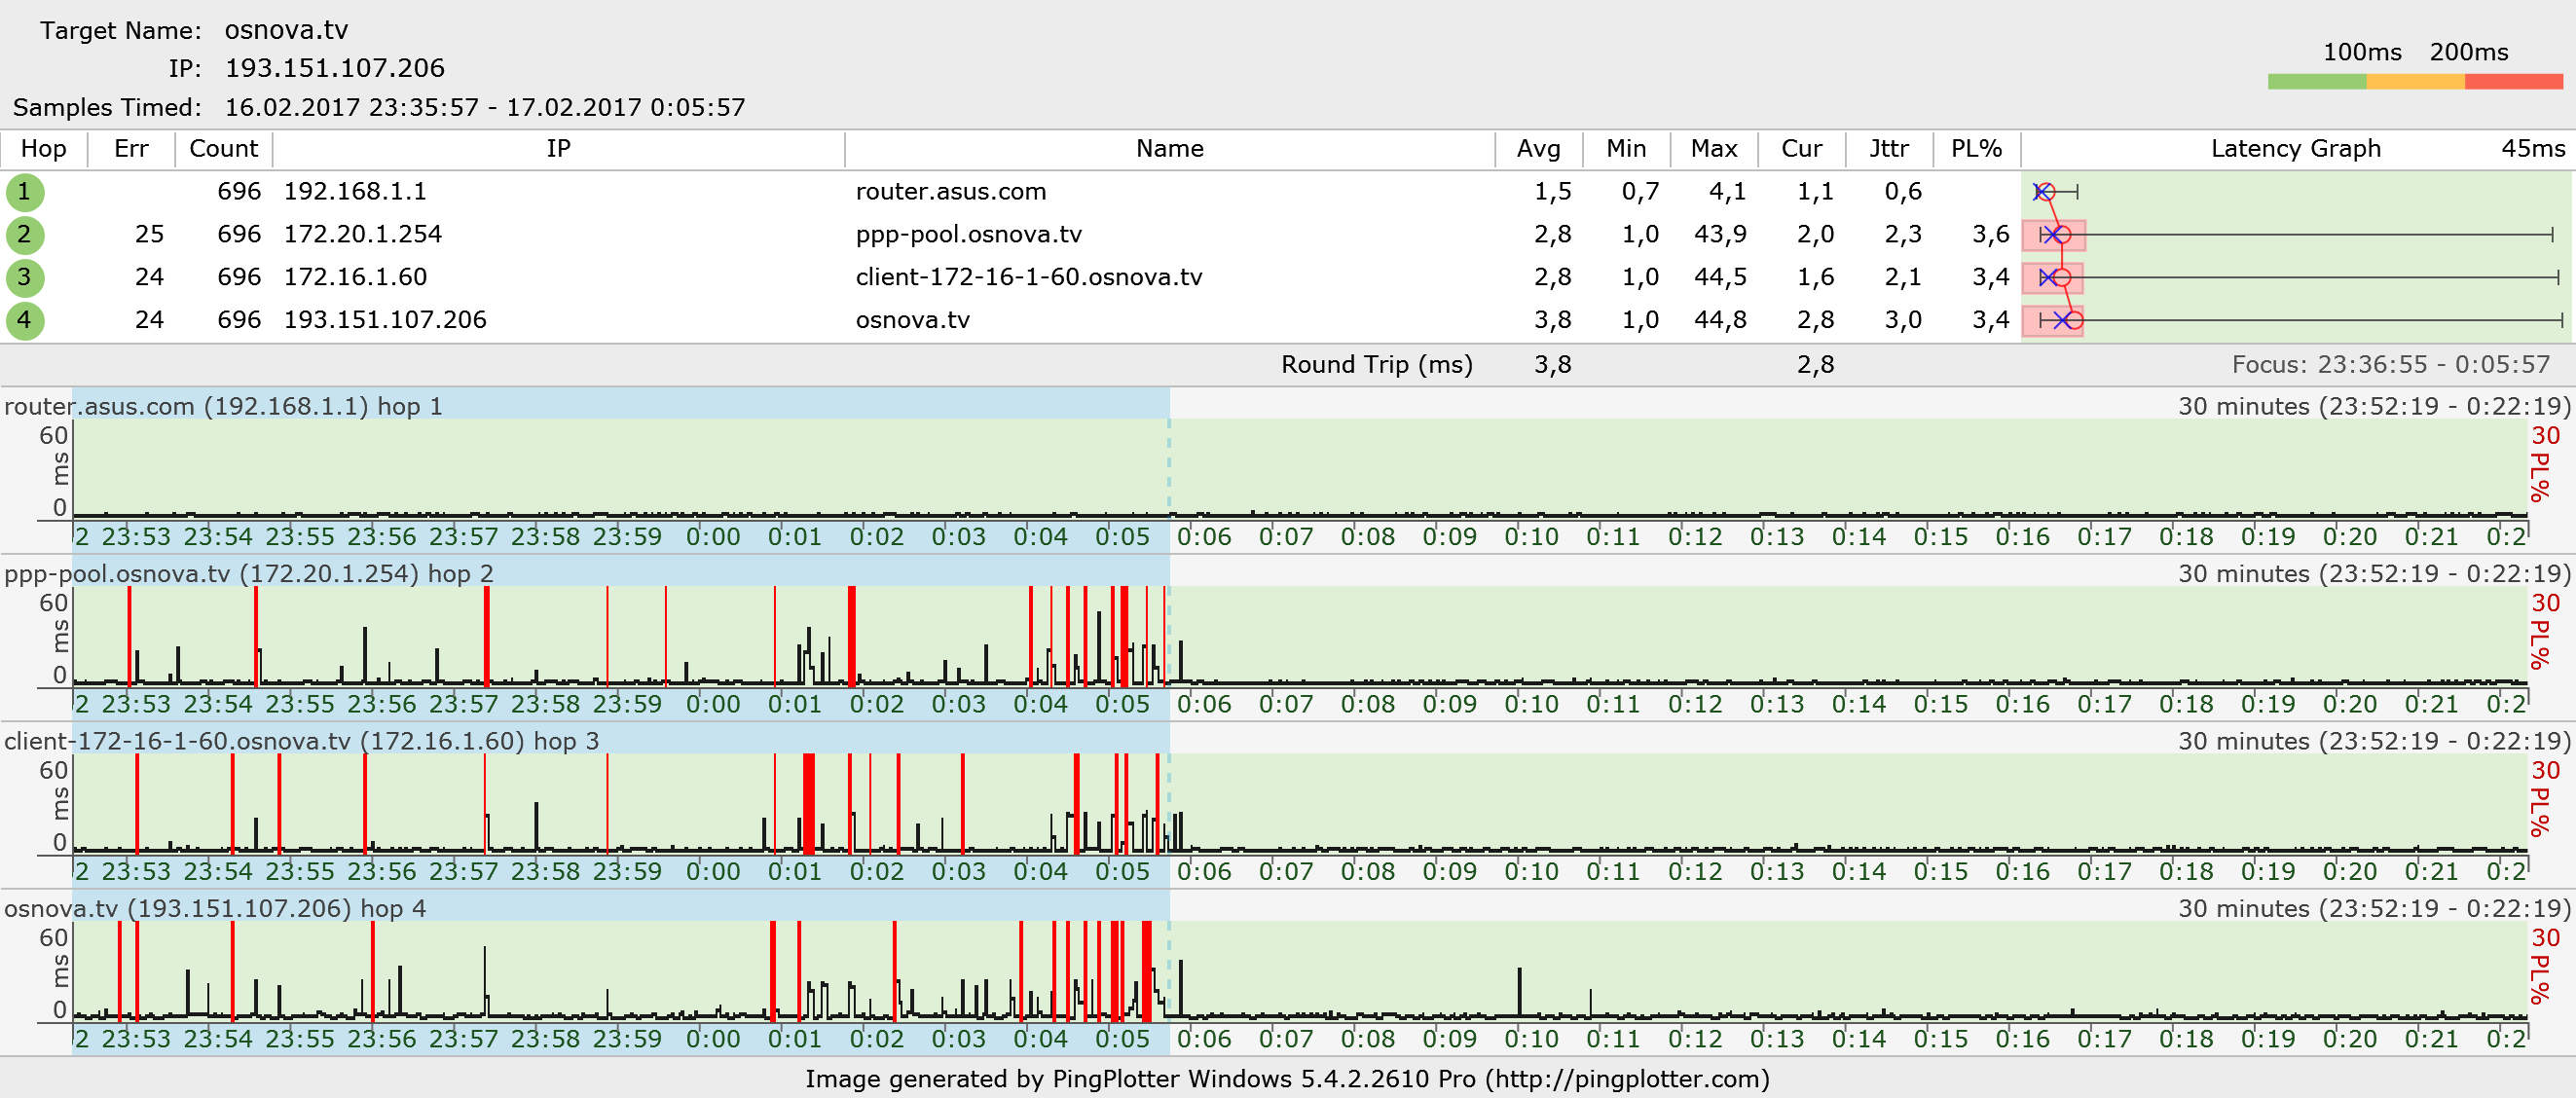Select the ppp-pool.osnova.tv row name

coord(968,235)
